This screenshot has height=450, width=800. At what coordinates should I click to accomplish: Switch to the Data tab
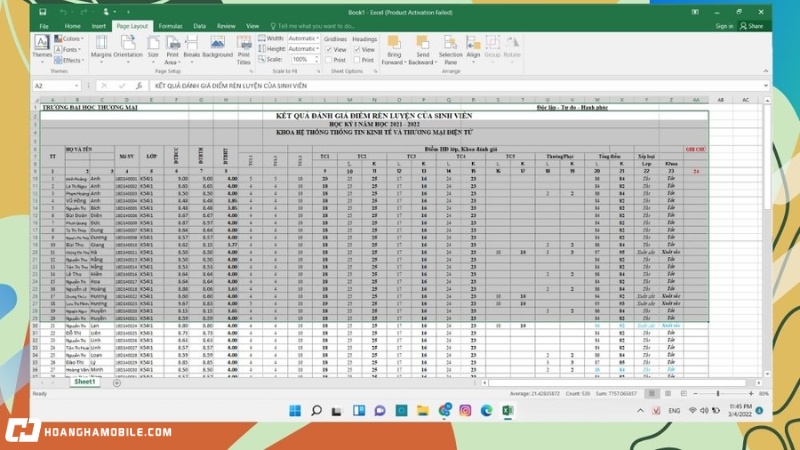coord(199,26)
